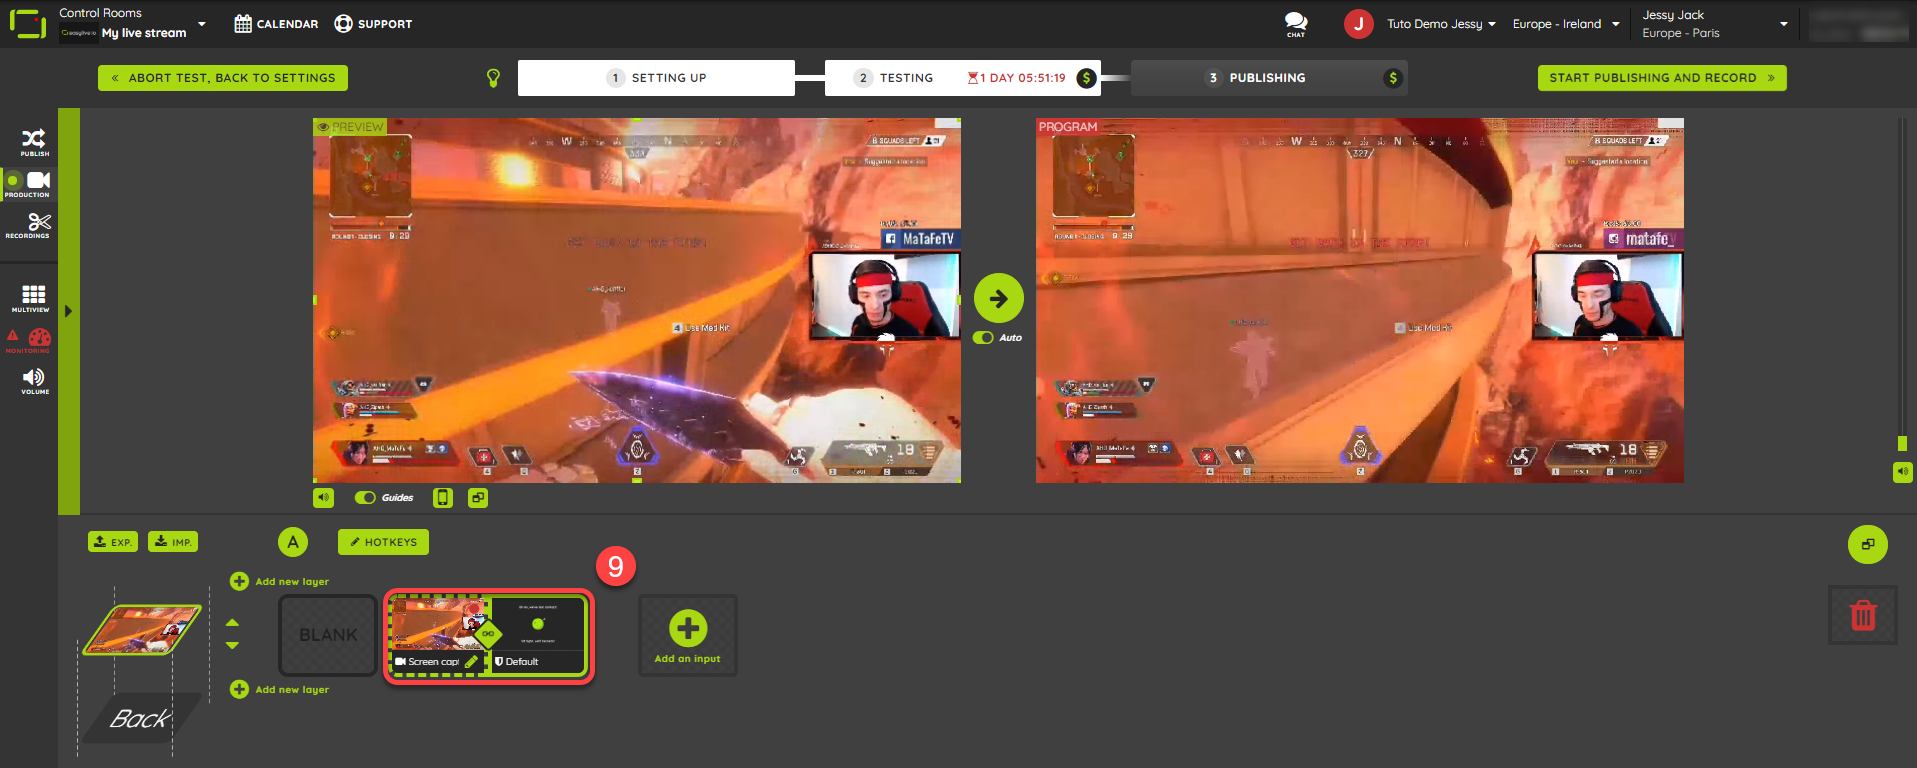The width and height of the screenshot is (1917, 768).
Task: Click the EXP. export button
Action: coord(113,541)
